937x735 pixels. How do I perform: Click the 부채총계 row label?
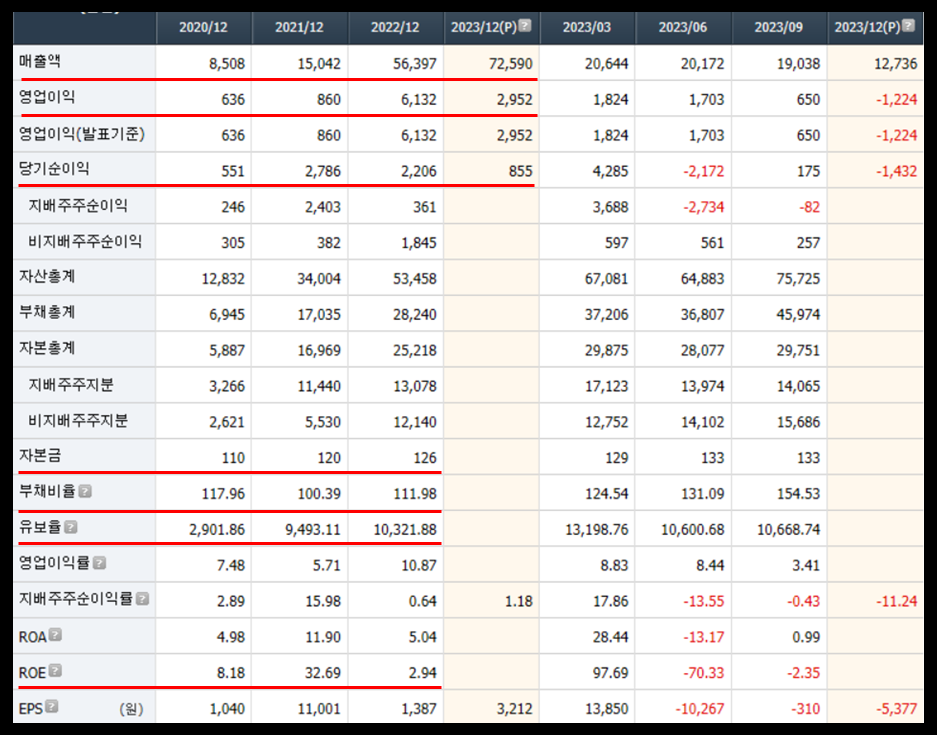coord(47,313)
